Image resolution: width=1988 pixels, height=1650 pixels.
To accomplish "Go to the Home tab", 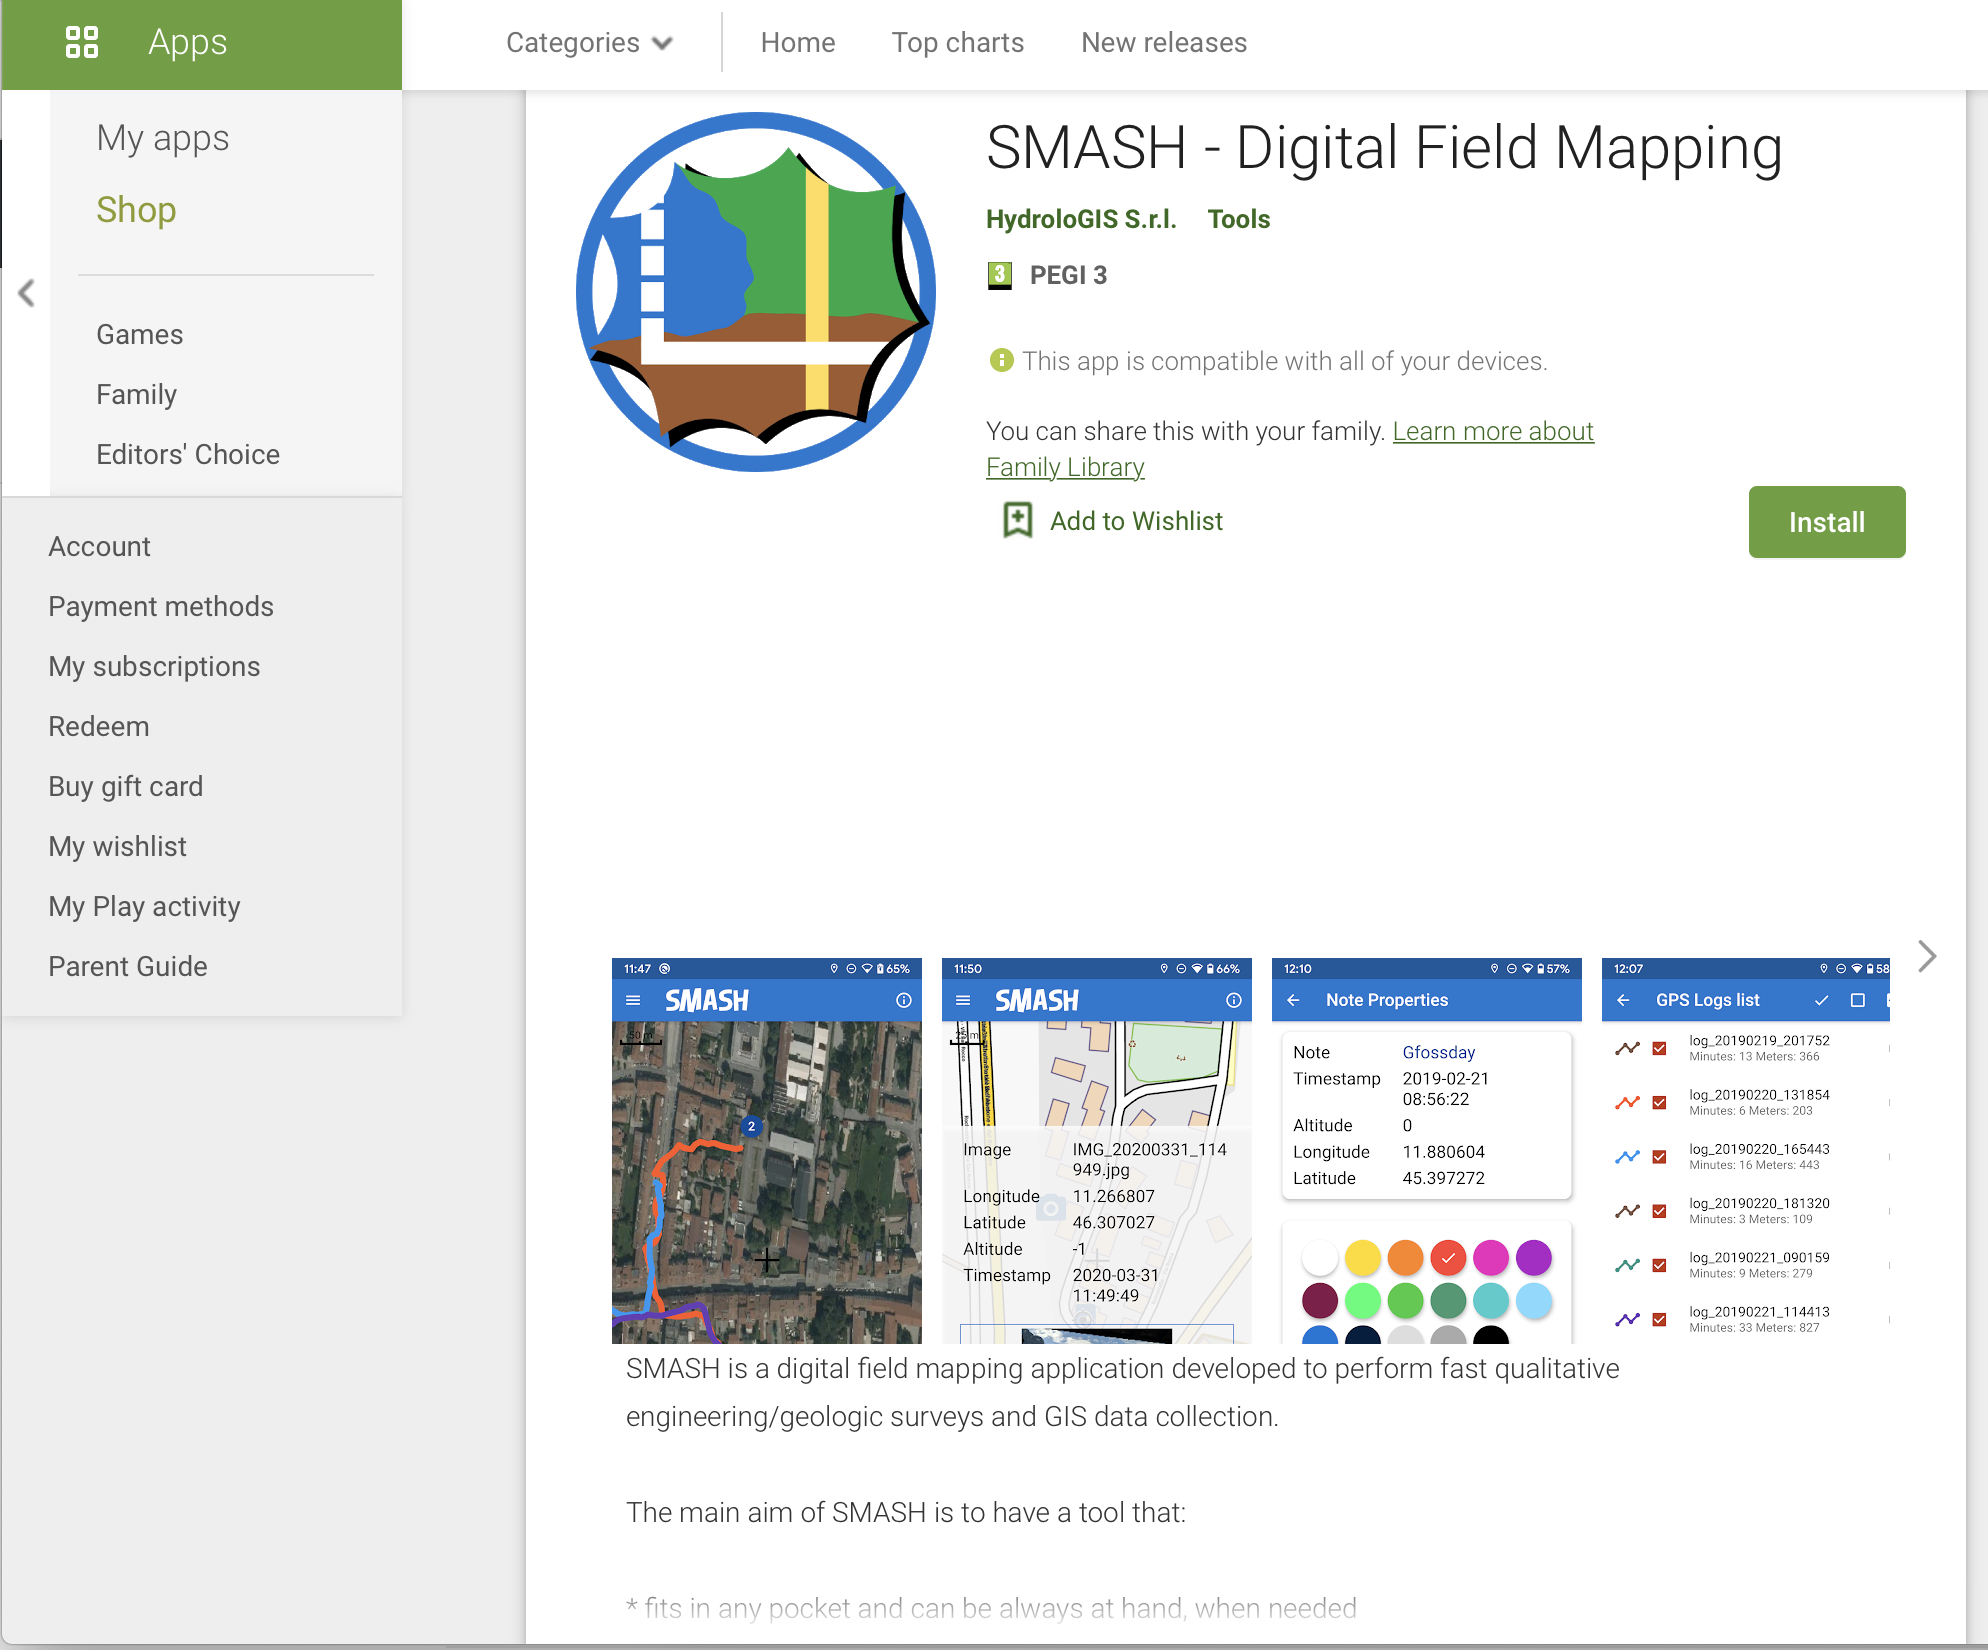I will point(797,43).
